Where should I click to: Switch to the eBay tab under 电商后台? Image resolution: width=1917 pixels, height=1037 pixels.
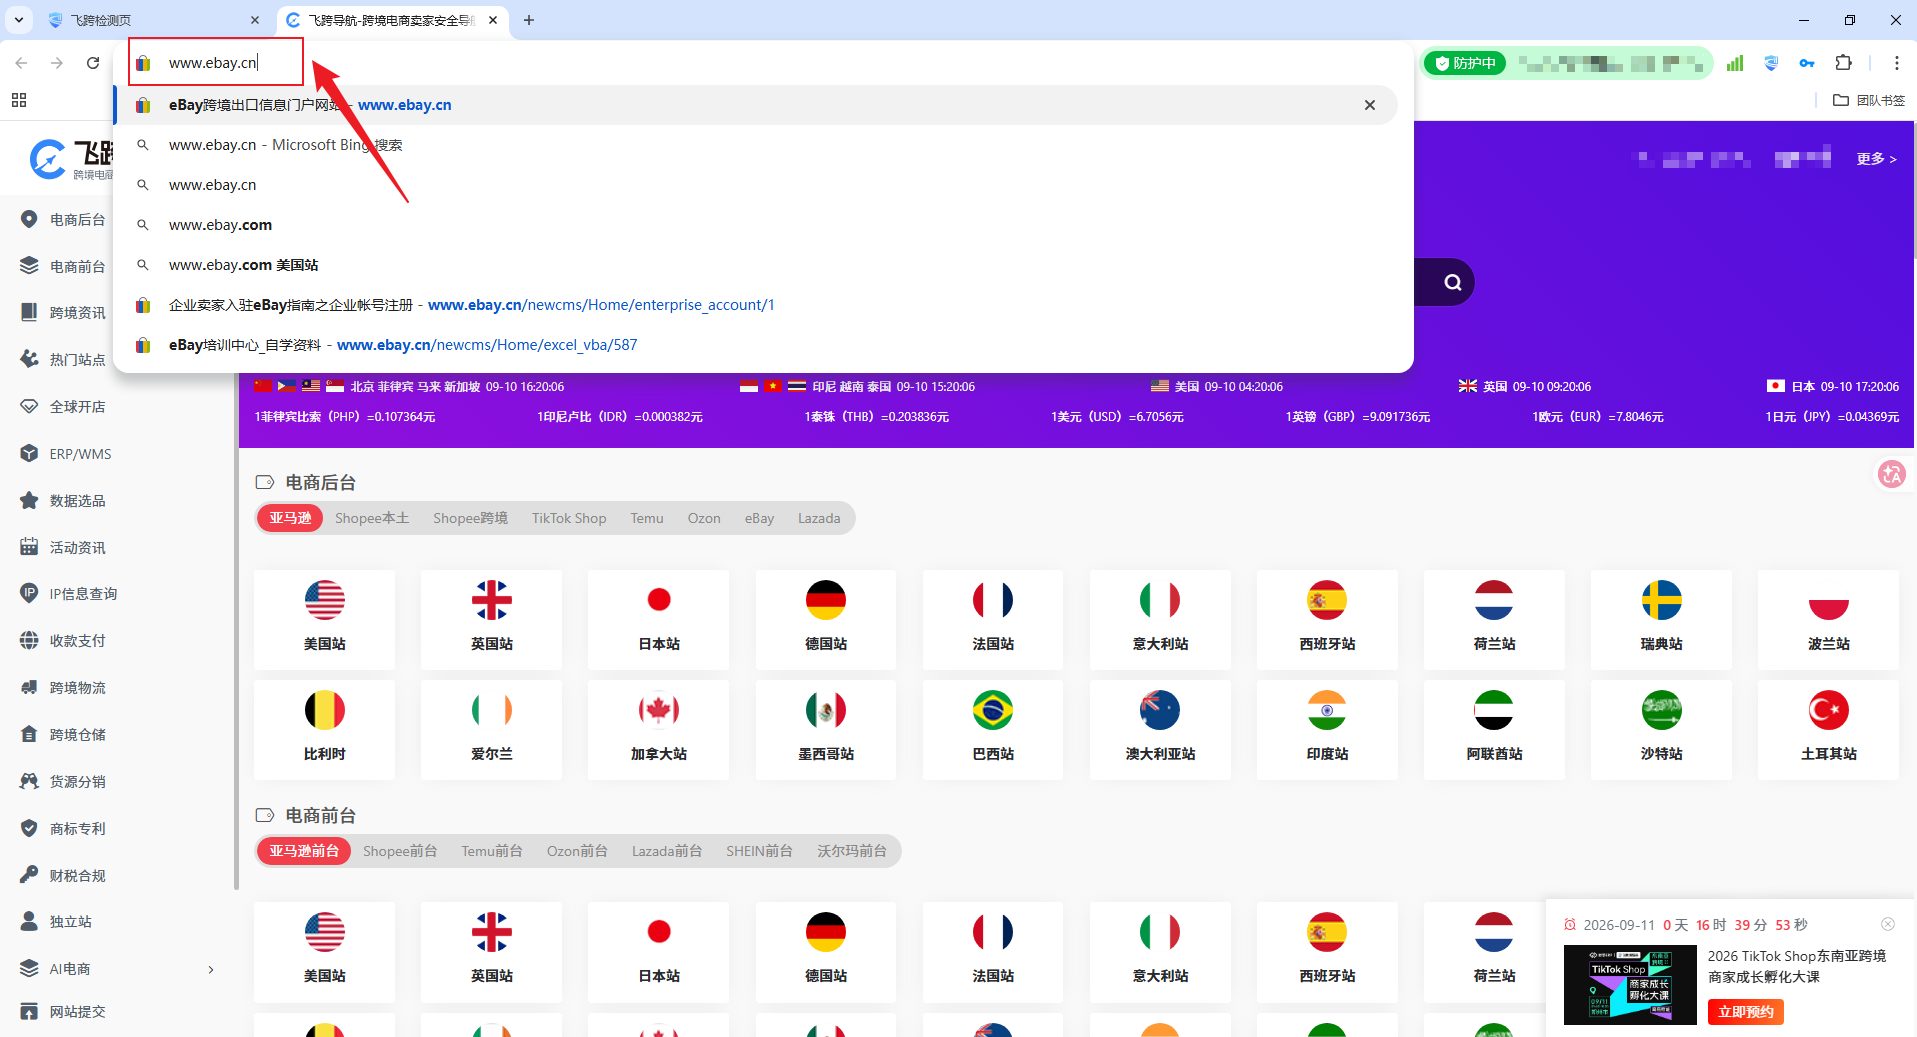[x=759, y=518]
